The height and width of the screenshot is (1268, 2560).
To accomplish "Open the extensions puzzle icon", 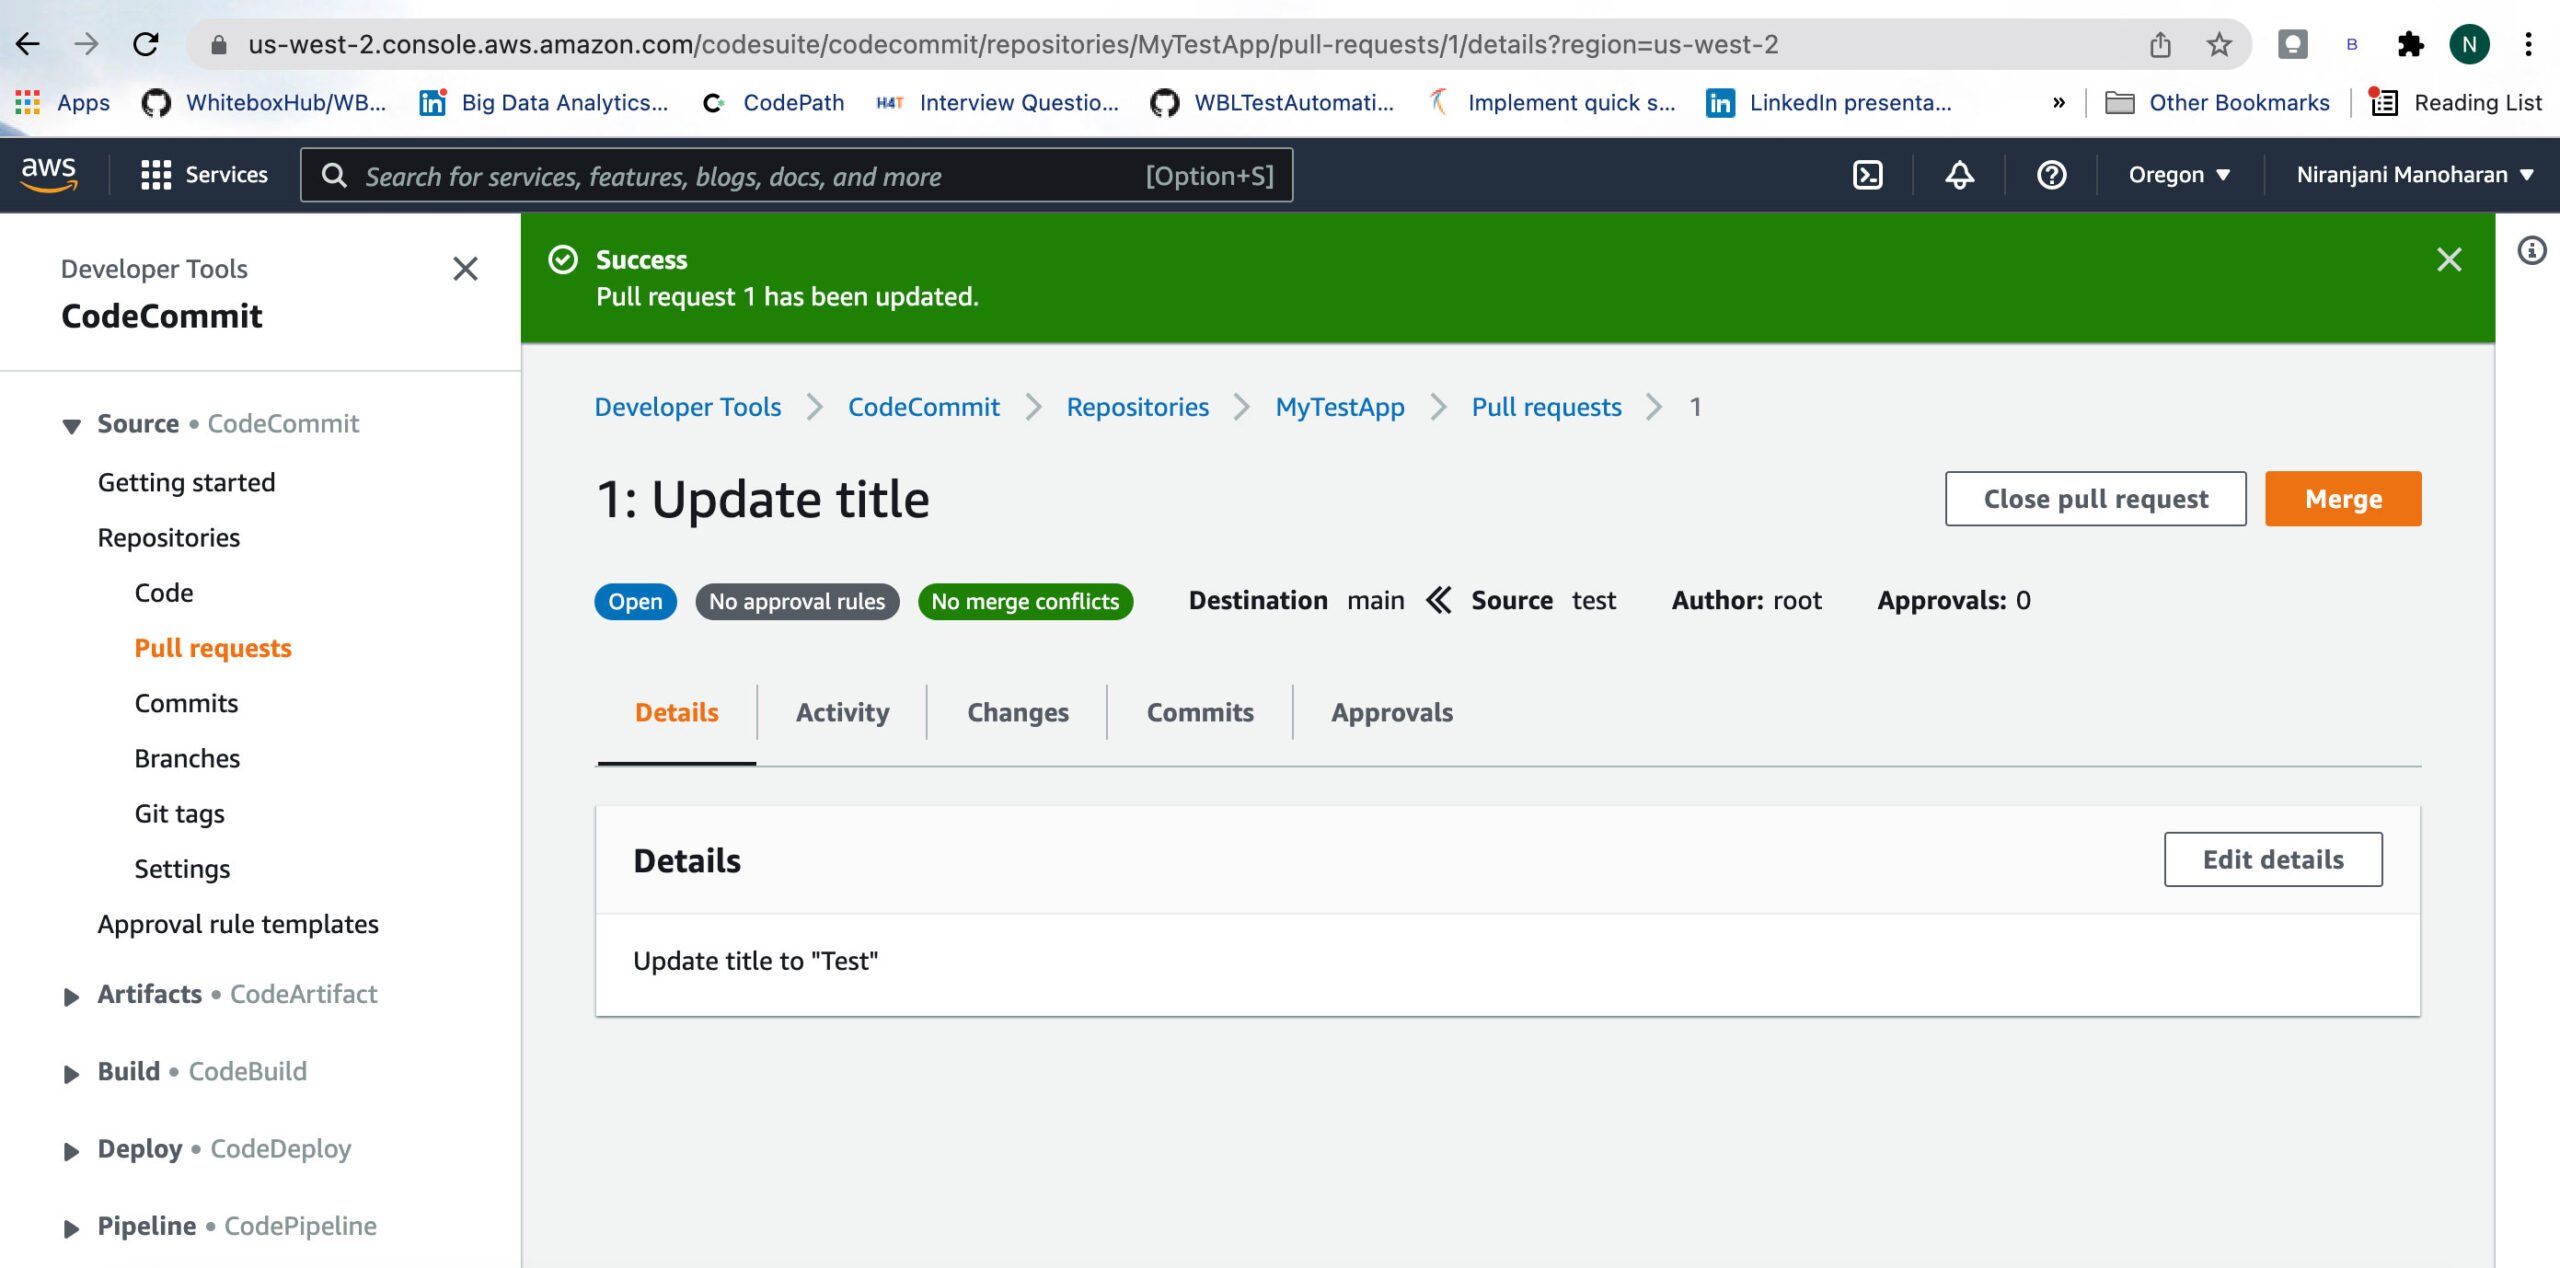I will tap(2410, 44).
